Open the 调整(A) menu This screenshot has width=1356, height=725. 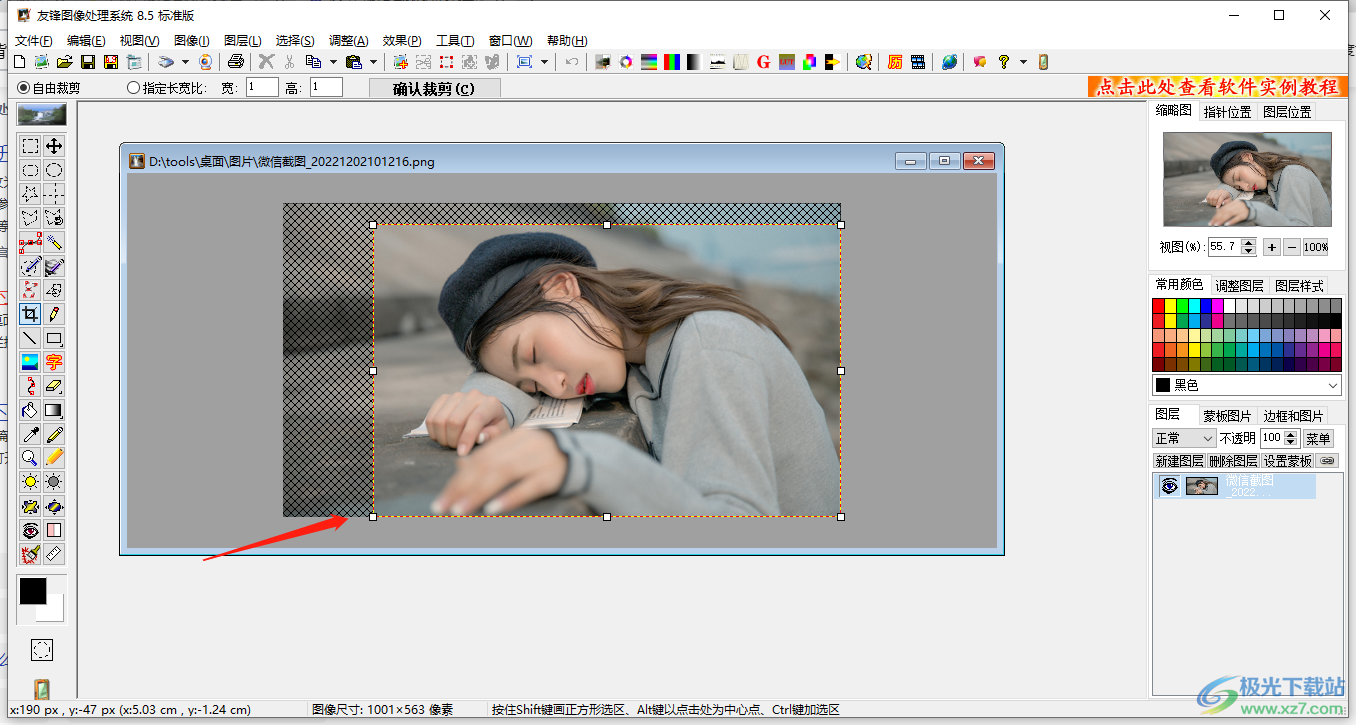[x=348, y=41]
